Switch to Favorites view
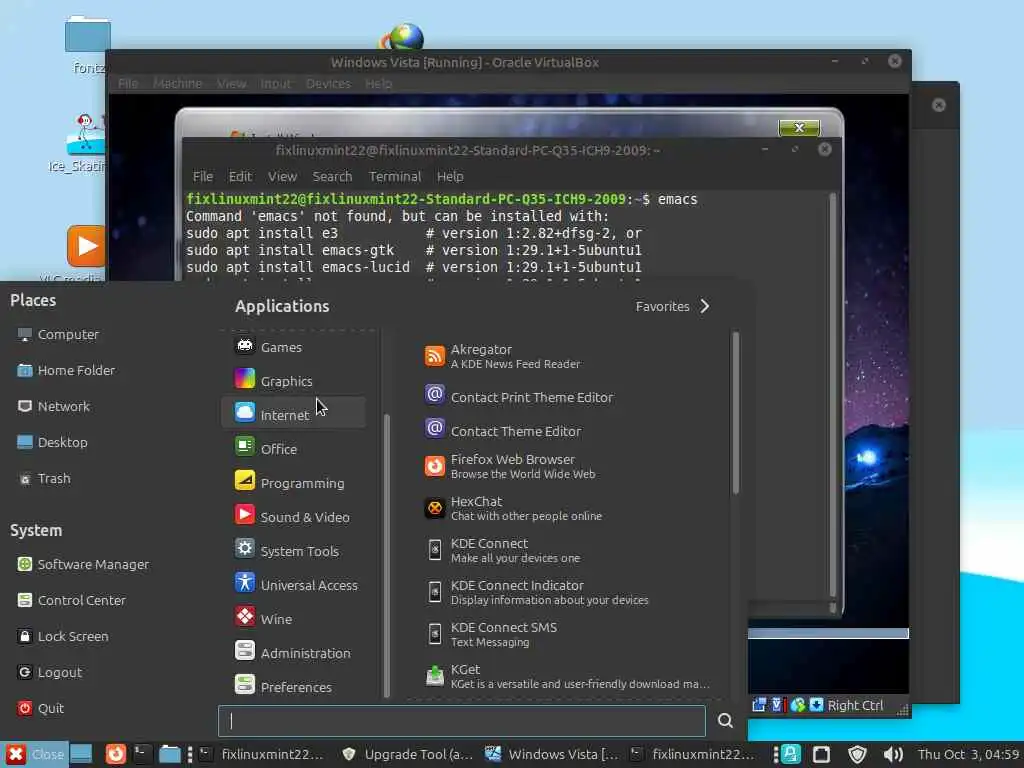This screenshot has width=1024, height=768. click(673, 306)
